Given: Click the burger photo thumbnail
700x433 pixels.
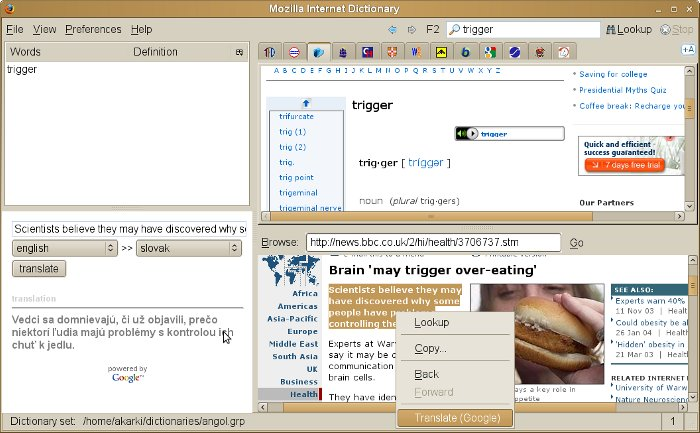Looking at the screenshot, I should click(538, 333).
